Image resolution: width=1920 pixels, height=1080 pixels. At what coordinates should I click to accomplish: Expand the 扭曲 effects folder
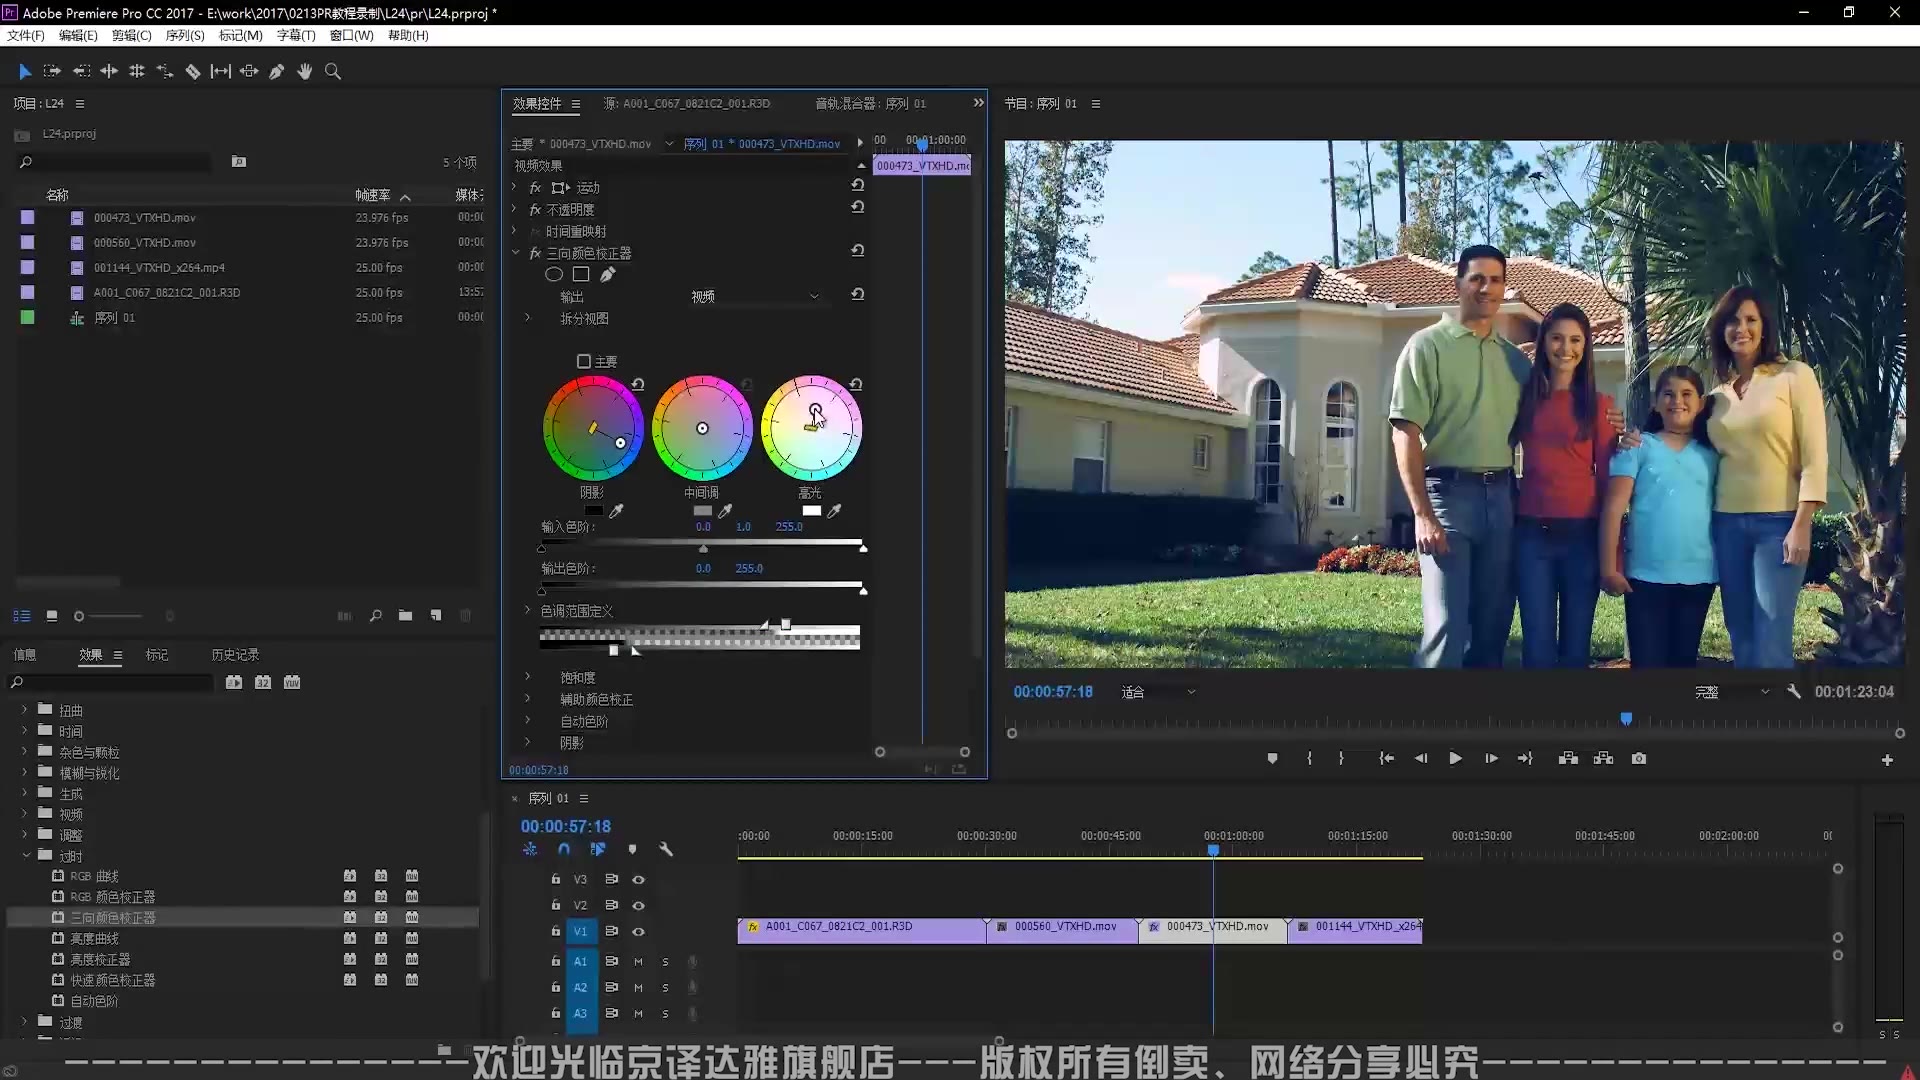coord(25,710)
